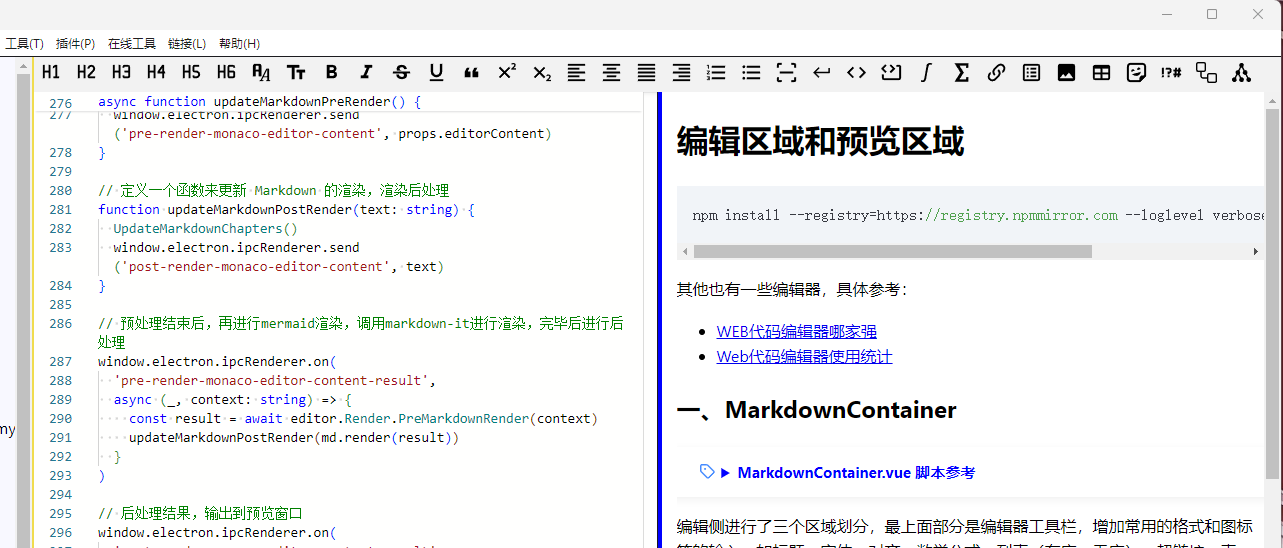1283x548 pixels.
Task: Toggle strikethrough formatting
Action: 401,72
